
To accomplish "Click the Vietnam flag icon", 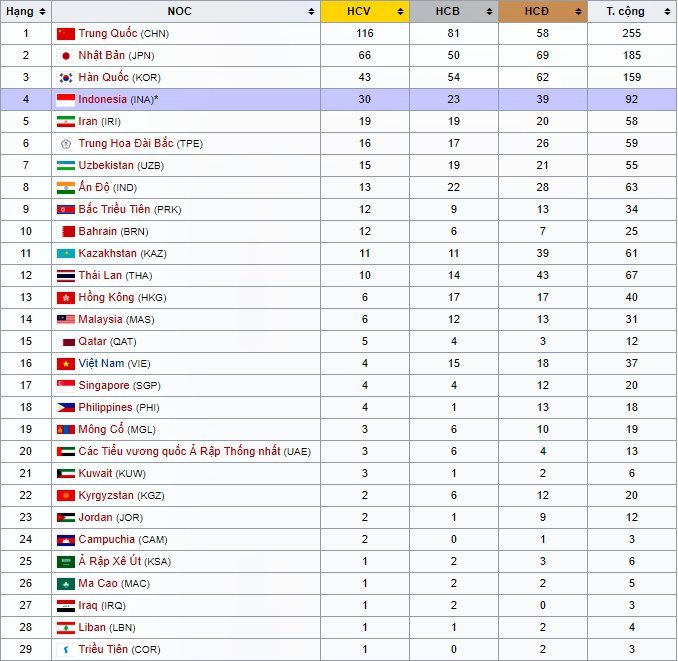I will click(x=66, y=363).
